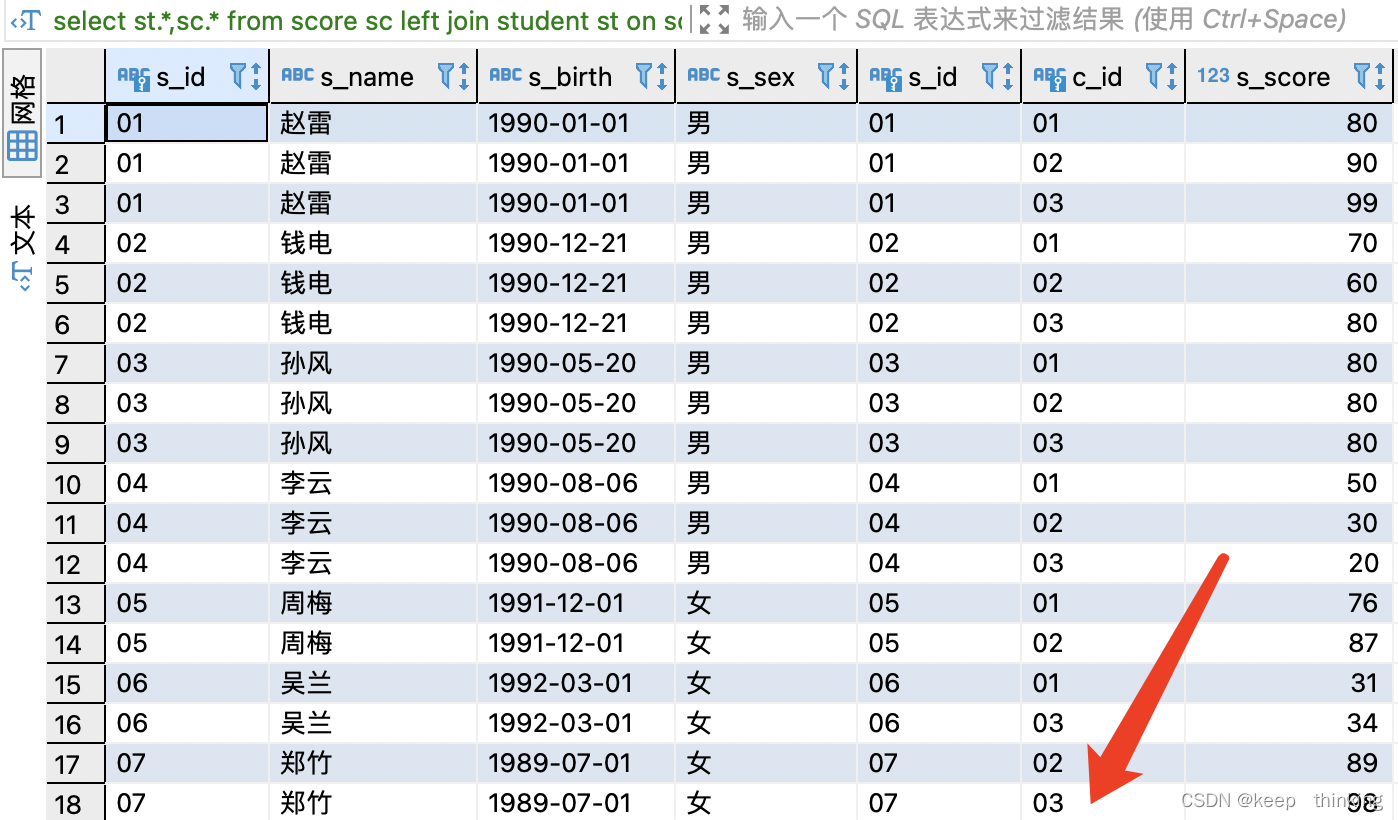Switch to the 文本 text view tab
Viewport: 1398px width, 820px height.
point(23,247)
